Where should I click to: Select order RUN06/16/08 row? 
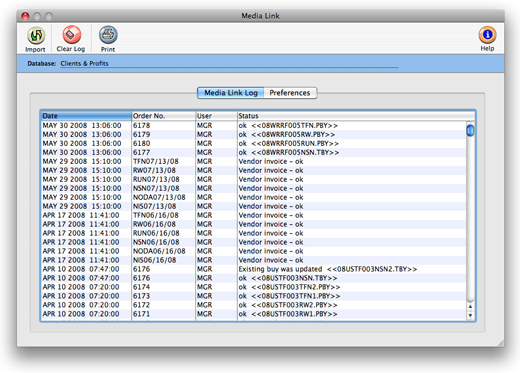pos(253,234)
